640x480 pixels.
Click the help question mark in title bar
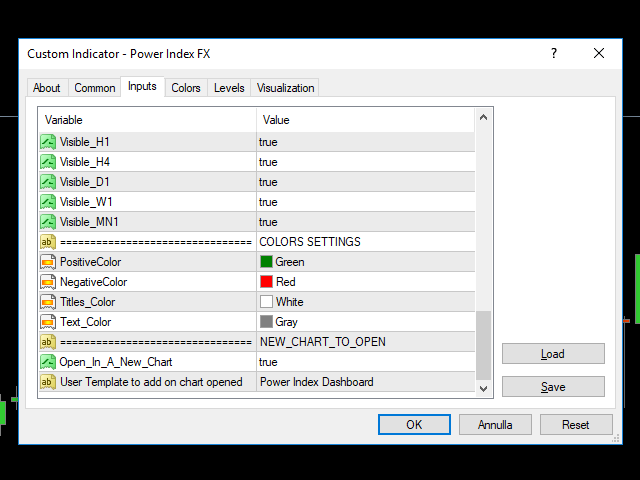[554, 53]
